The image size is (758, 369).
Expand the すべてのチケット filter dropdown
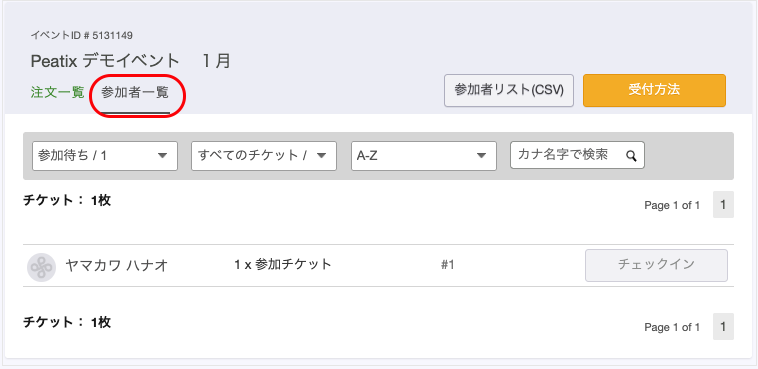coord(264,156)
